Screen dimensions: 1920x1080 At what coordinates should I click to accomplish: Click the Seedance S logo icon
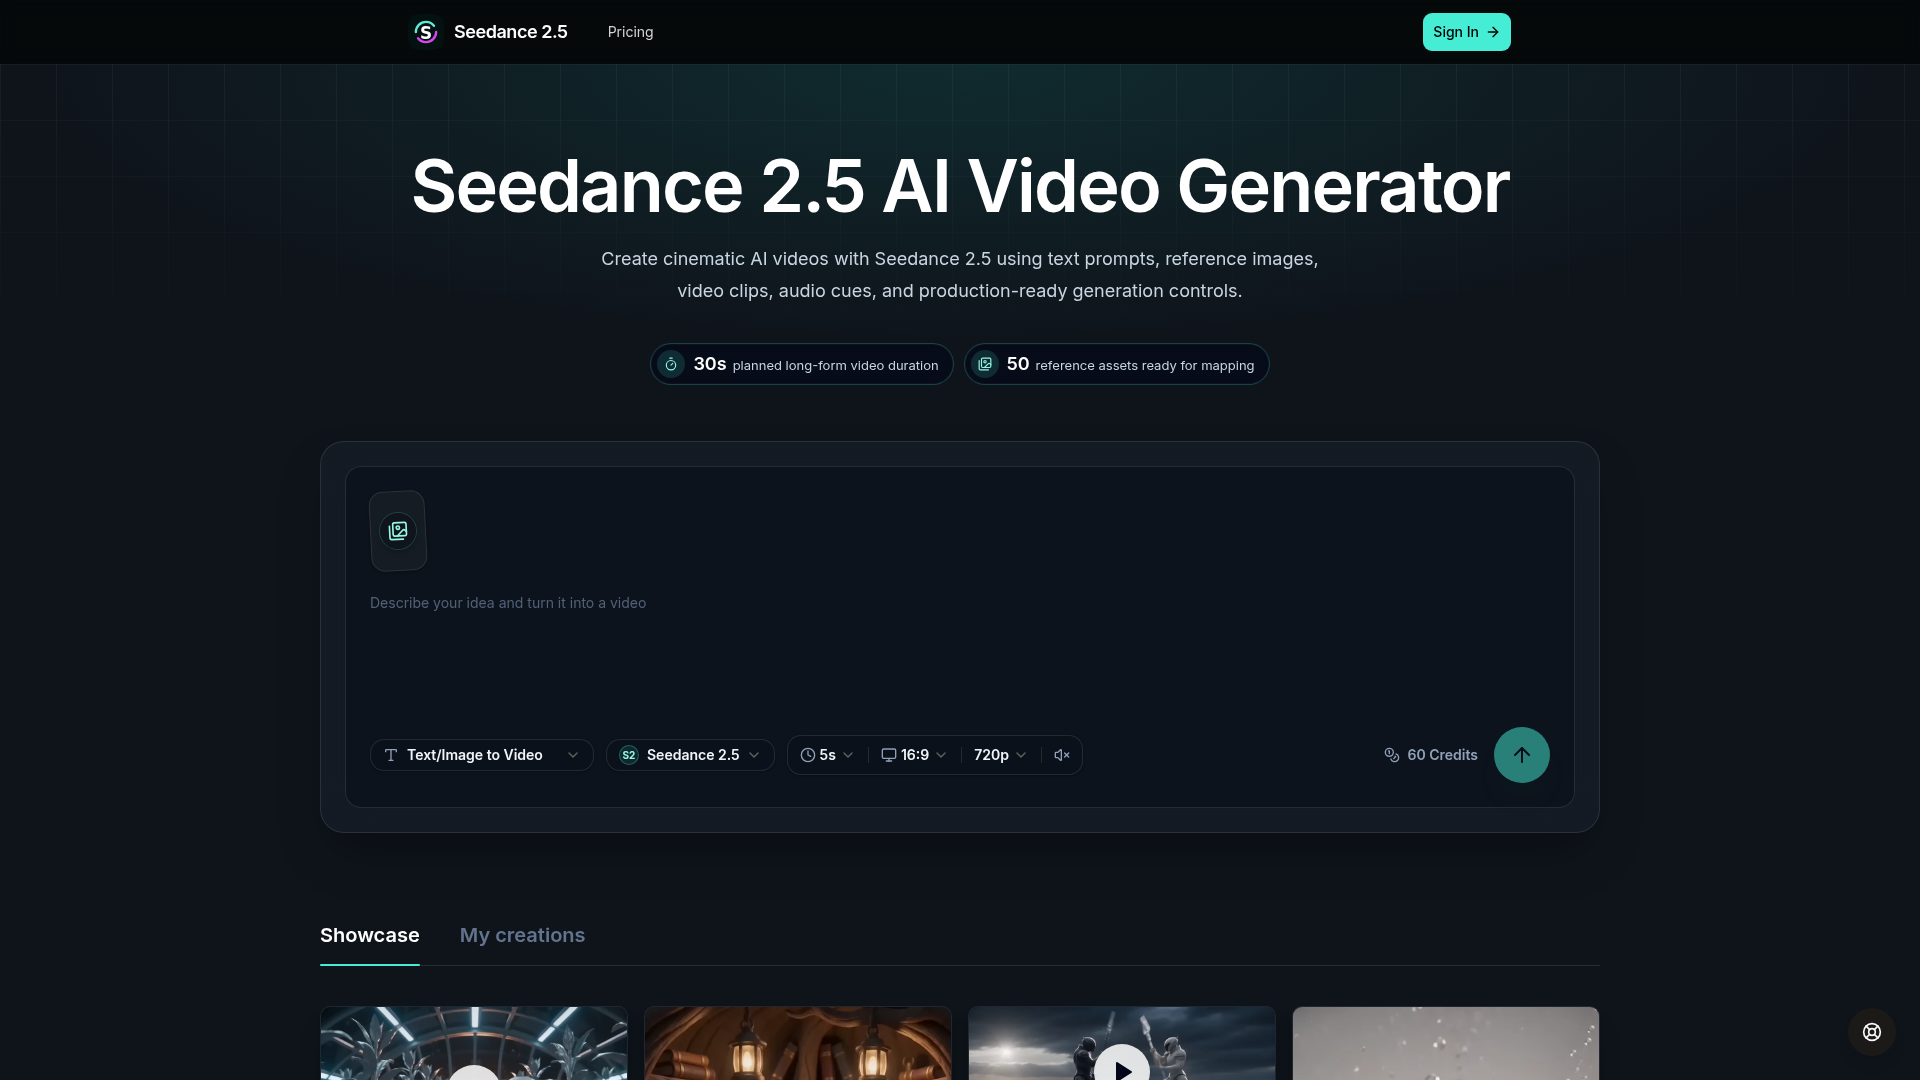click(x=426, y=32)
